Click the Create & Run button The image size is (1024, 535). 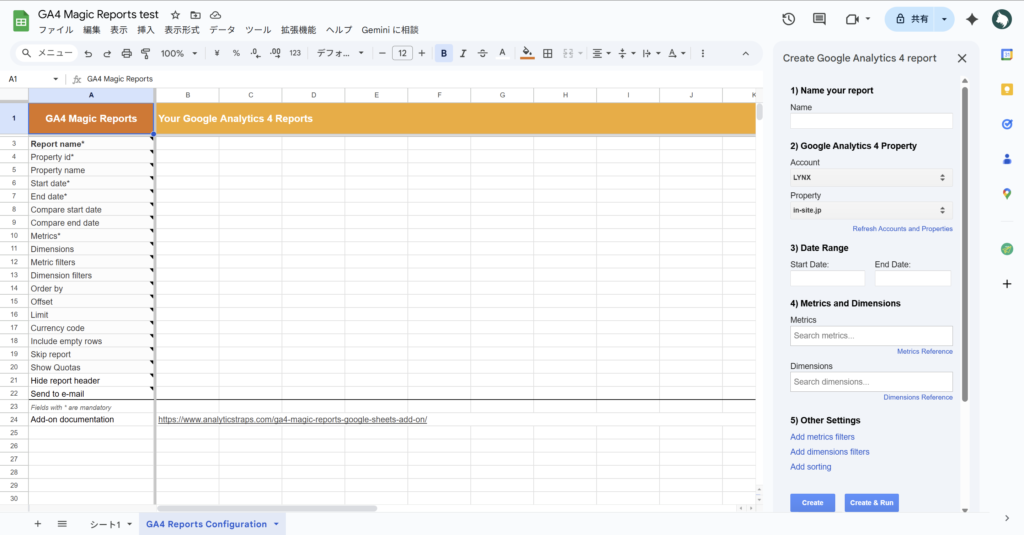point(871,502)
